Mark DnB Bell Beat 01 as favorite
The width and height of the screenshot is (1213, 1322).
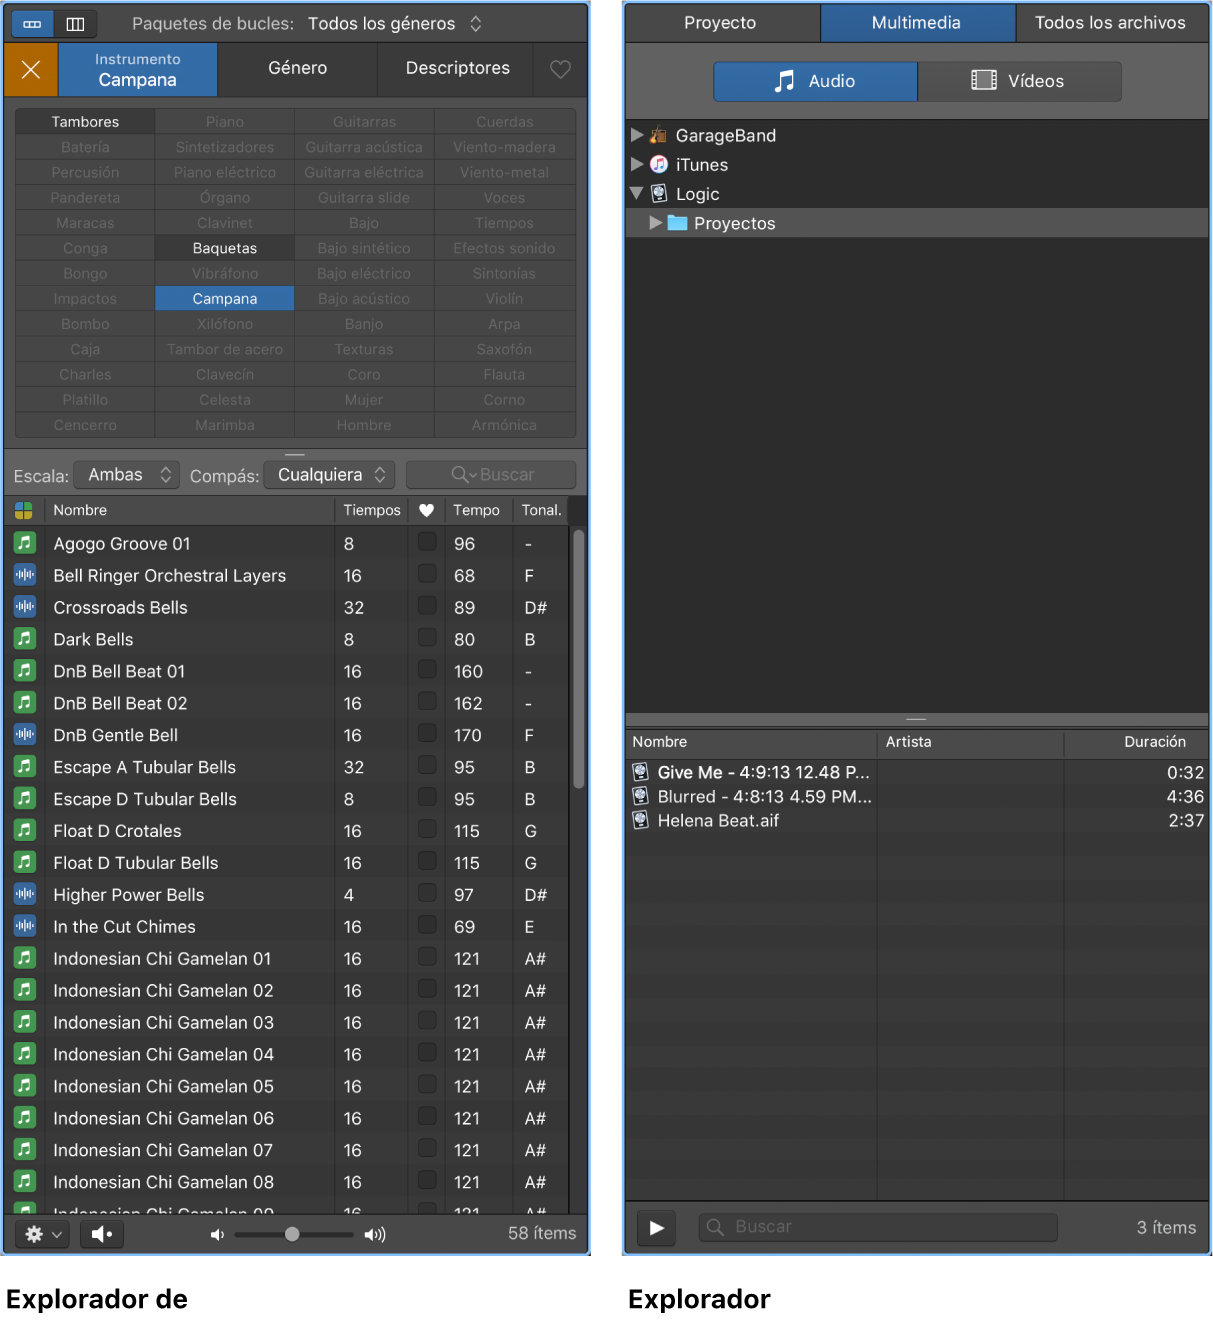pyautogui.click(x=427, y=669)
